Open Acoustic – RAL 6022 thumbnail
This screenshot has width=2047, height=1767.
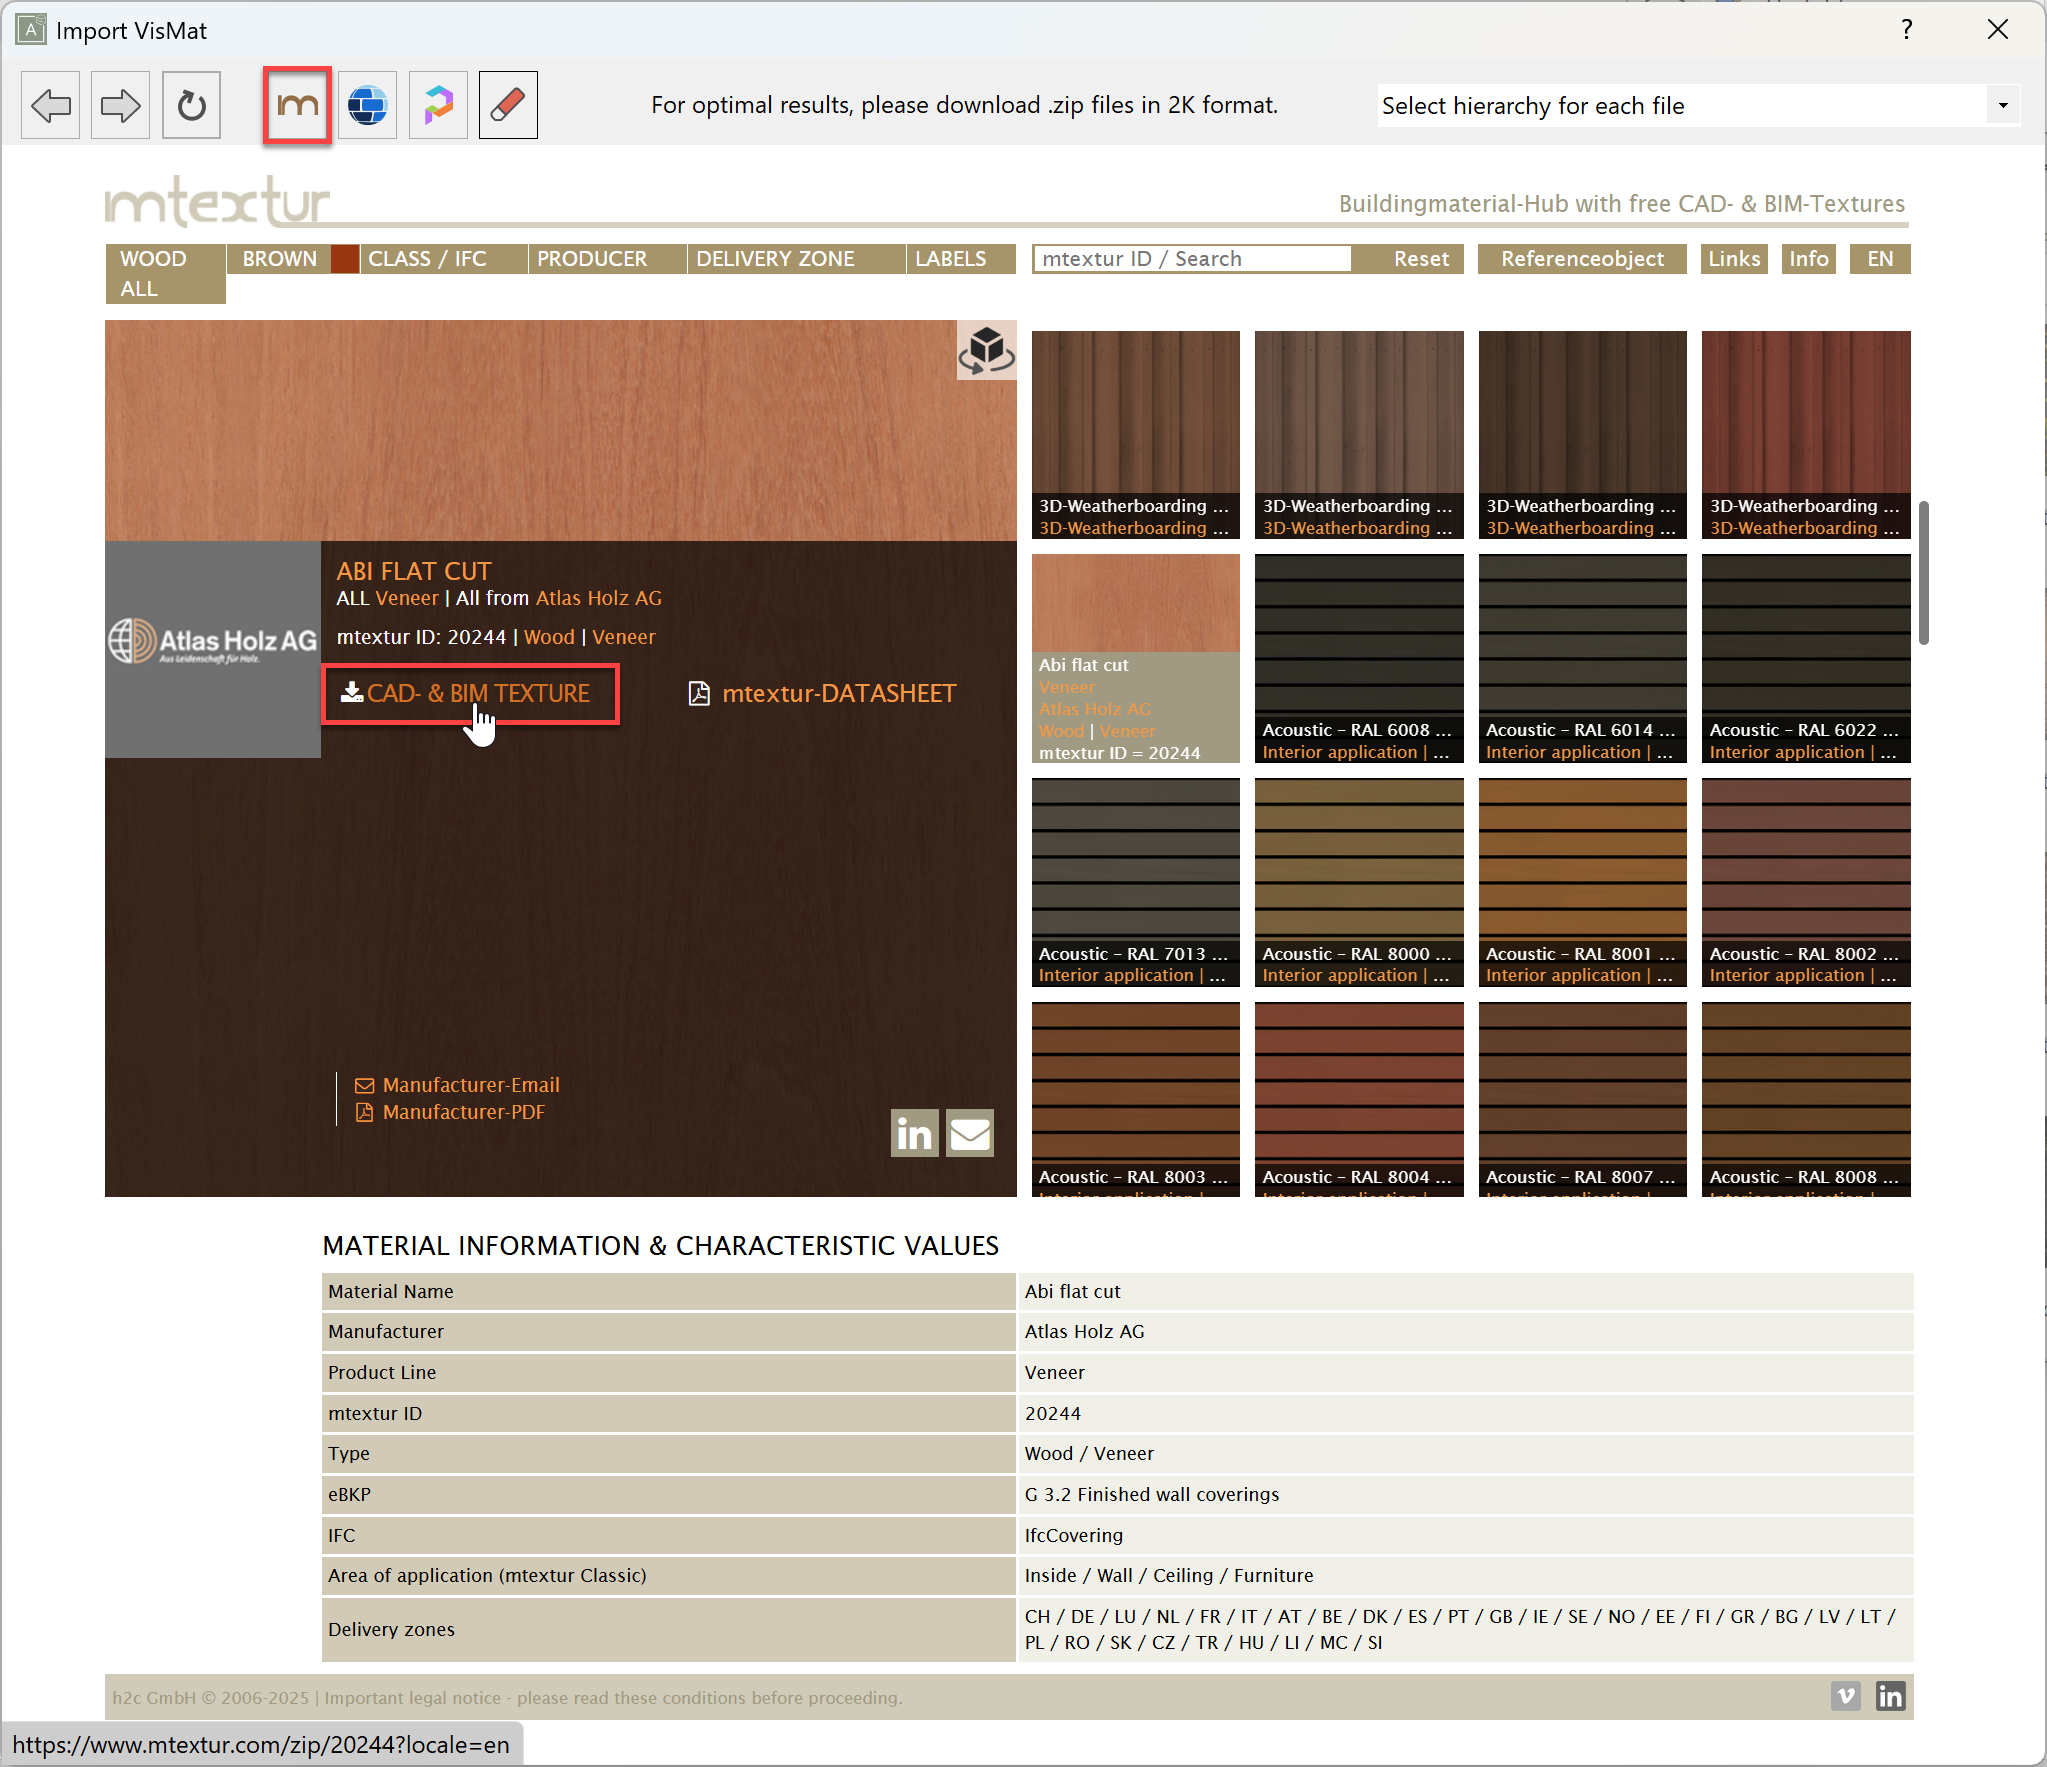(x=1806, y=658)
